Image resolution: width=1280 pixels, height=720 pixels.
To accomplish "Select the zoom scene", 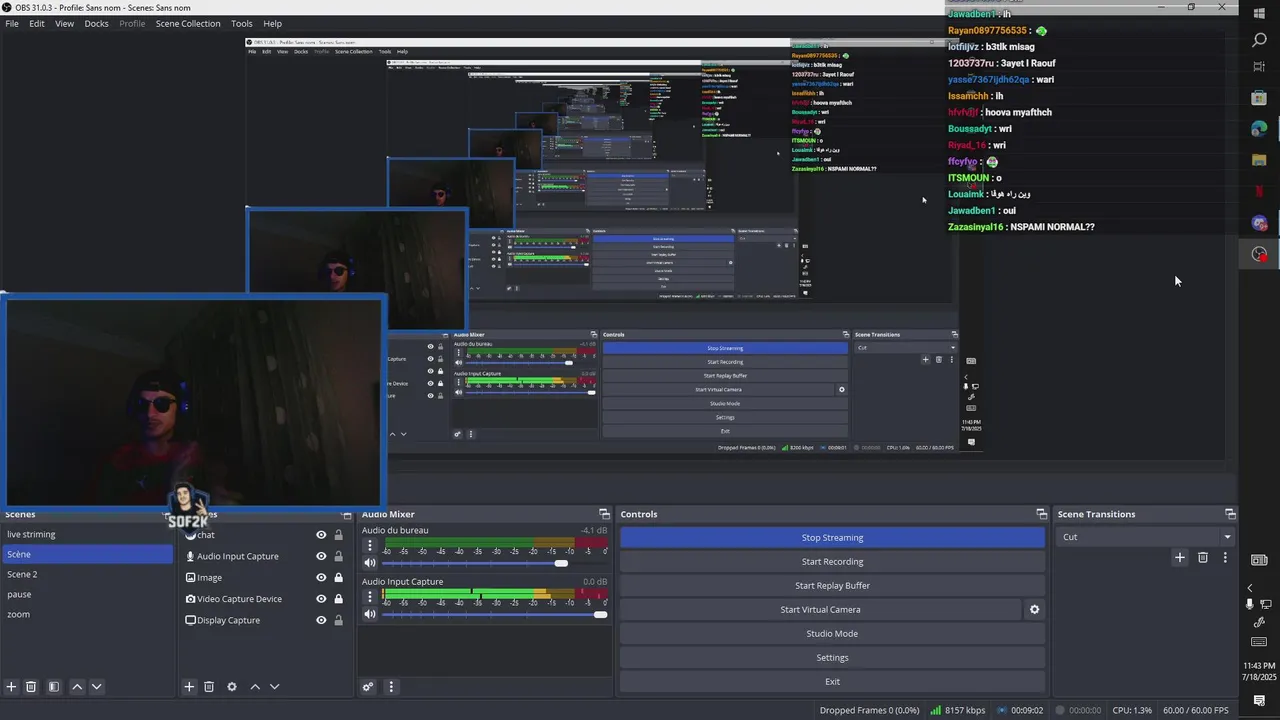I will click(x=87, y=615).
